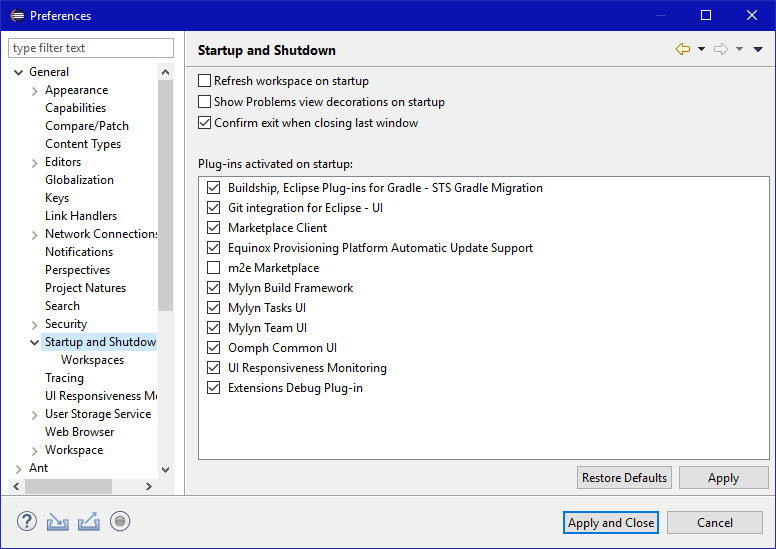Open Globalization preferences page
The image size is (776, 549).
pyautogui.click(x=79, y=180)
